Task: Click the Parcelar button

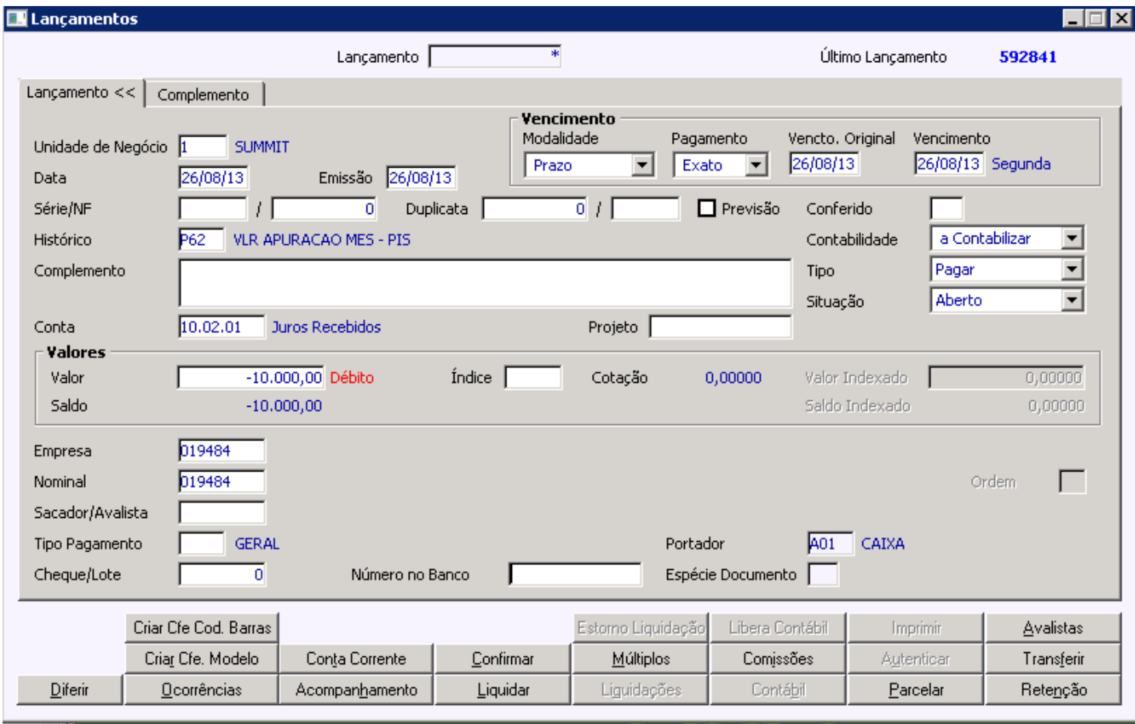Action: (x=916, y=690)
